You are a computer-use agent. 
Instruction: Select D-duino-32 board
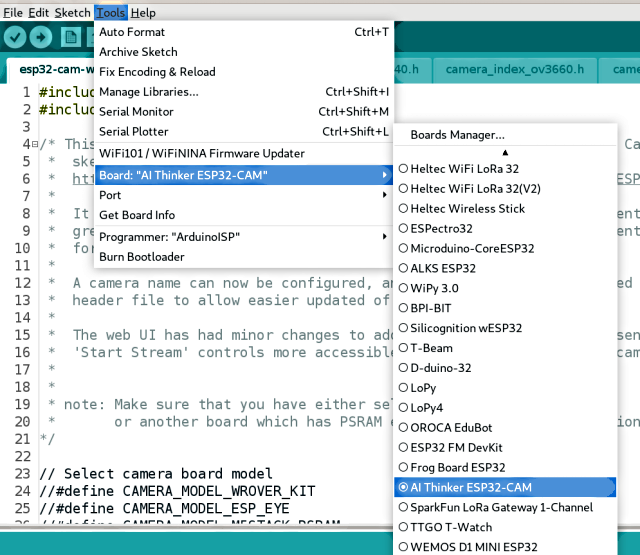point(505,368)
